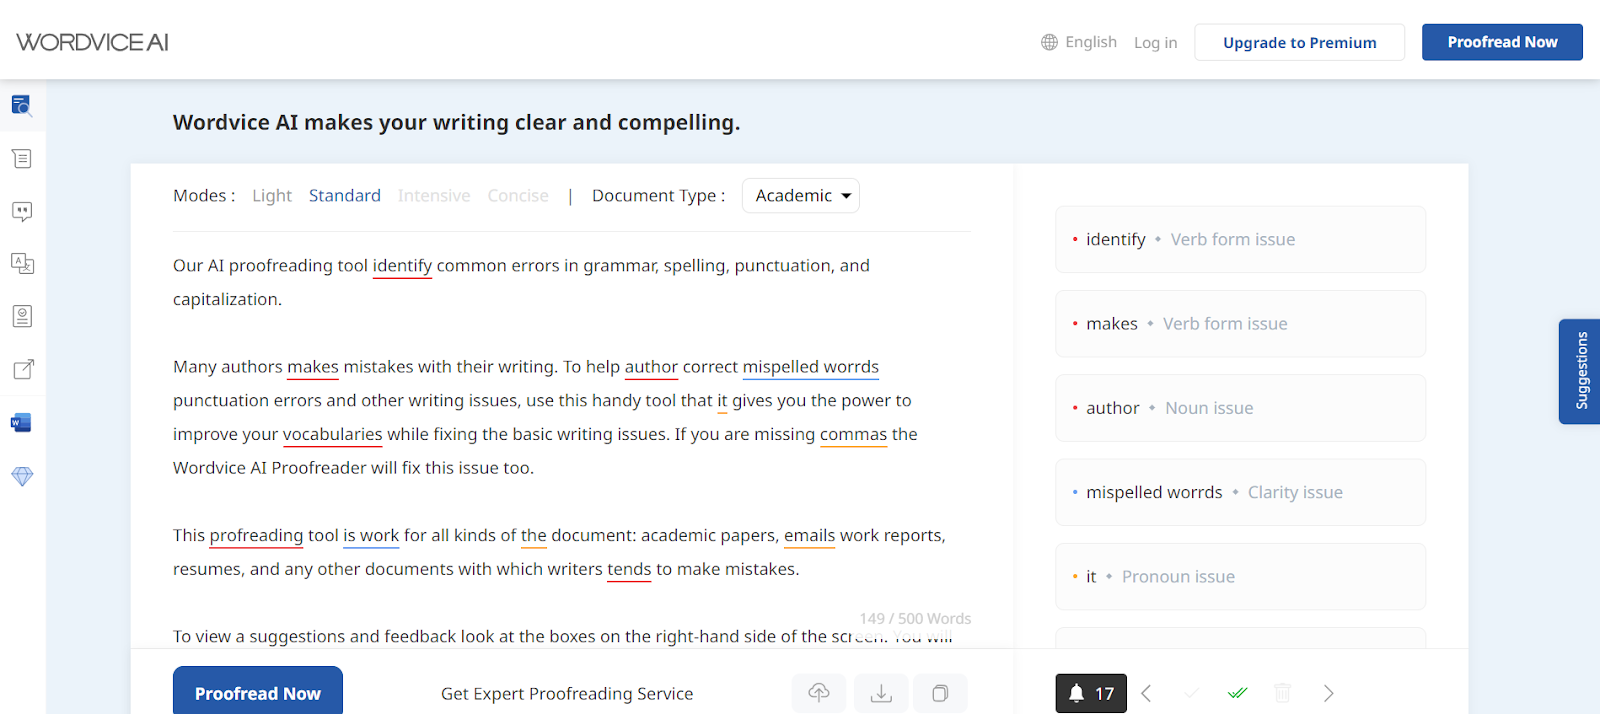Image resolution: width=1600 pixels, height=714 pixels.
Task: Click the download document icon
Action: coord(881,693)
